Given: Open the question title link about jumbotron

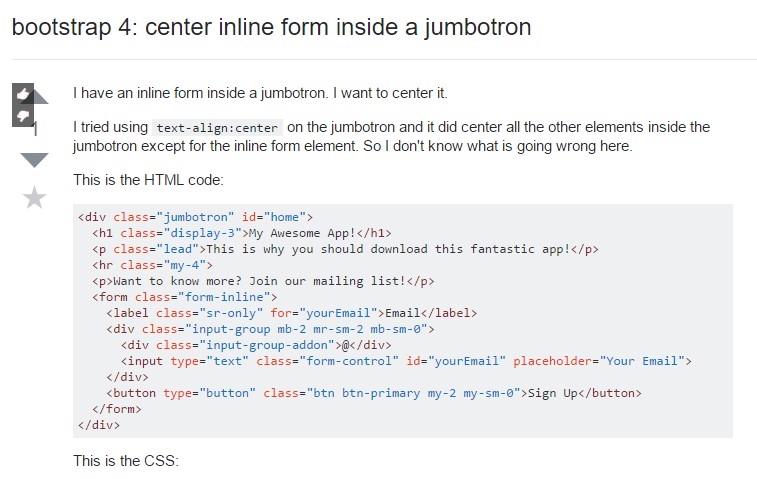Looking at the screenshot, I should pos(271,27).
